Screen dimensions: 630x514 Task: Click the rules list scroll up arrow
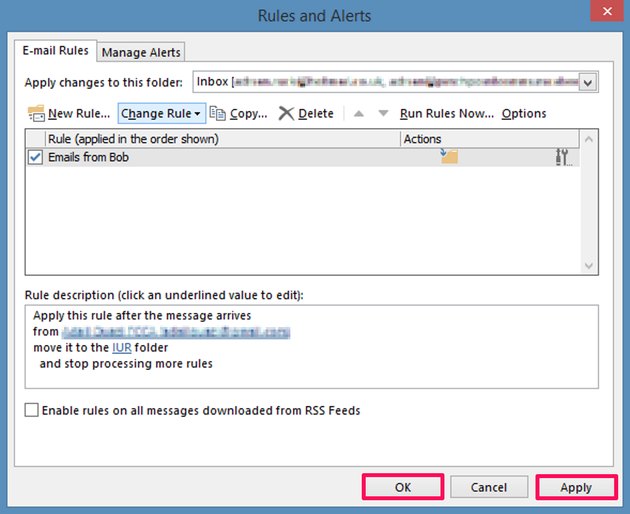point(589,139)
